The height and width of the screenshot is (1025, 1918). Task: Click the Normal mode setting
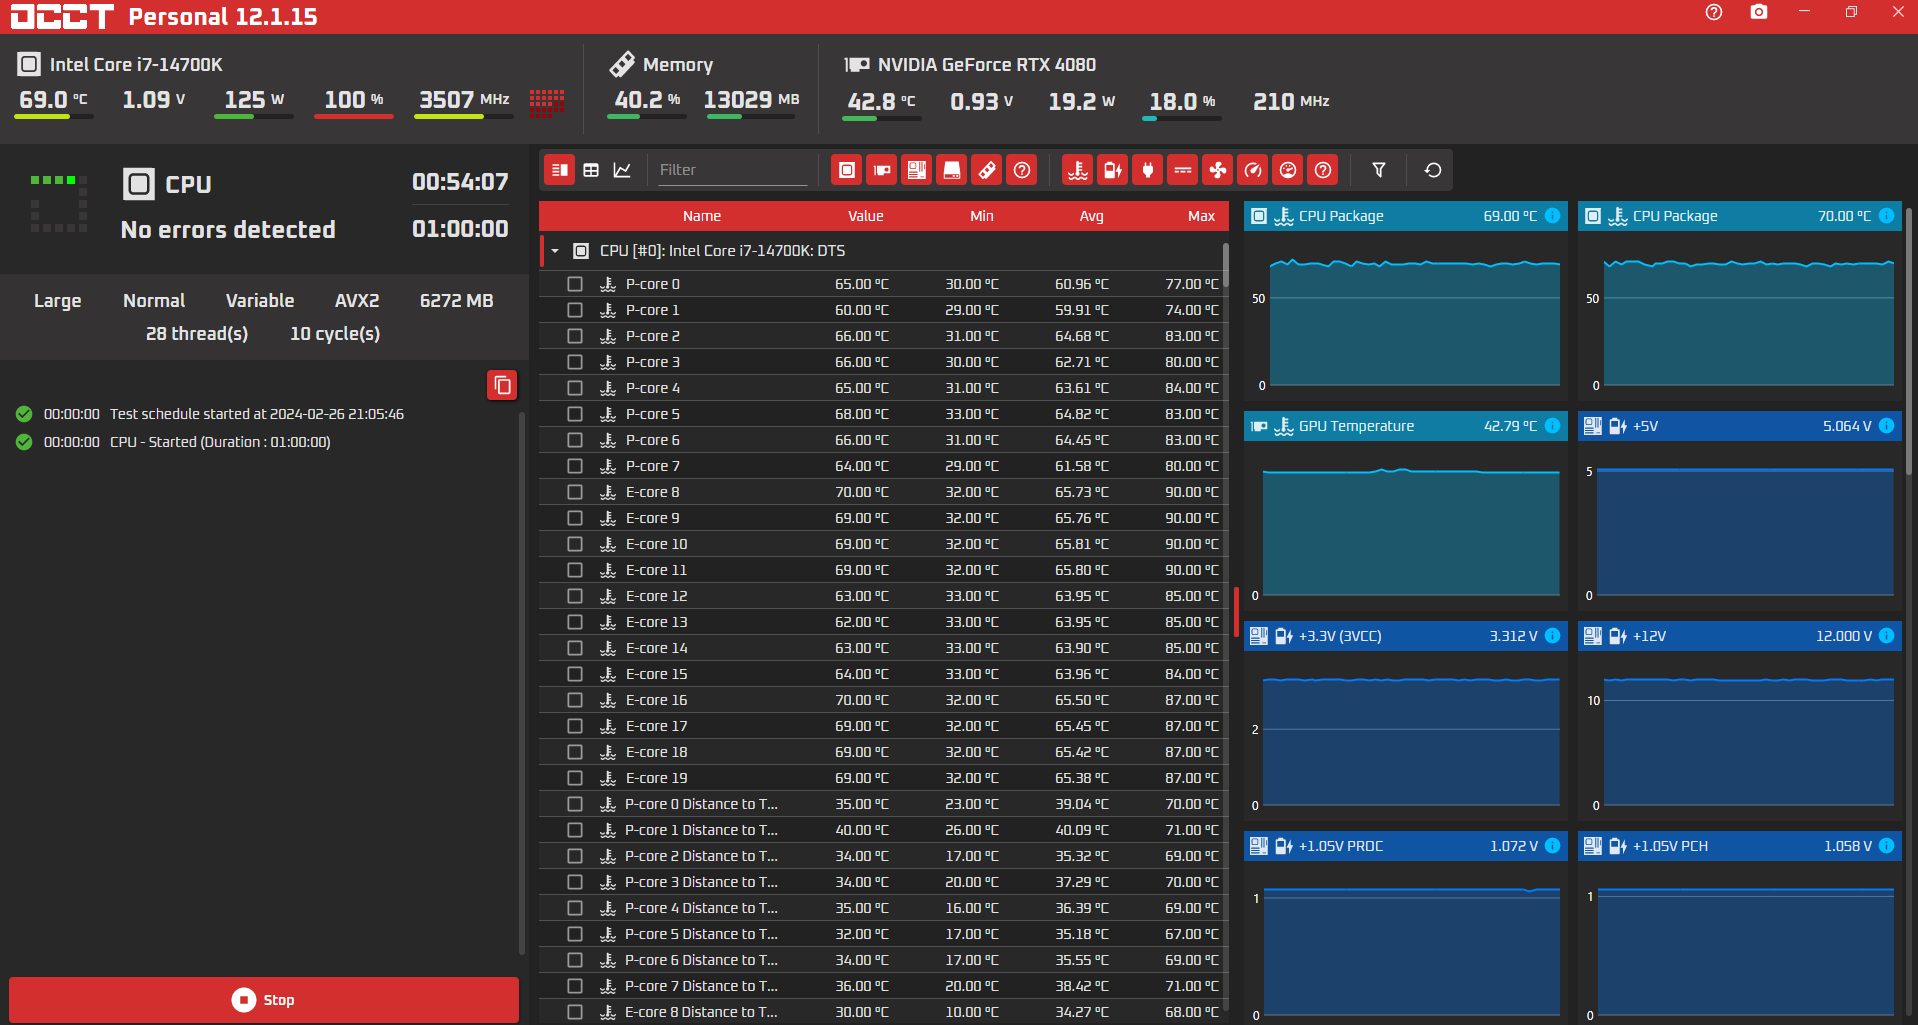[154, 301]
